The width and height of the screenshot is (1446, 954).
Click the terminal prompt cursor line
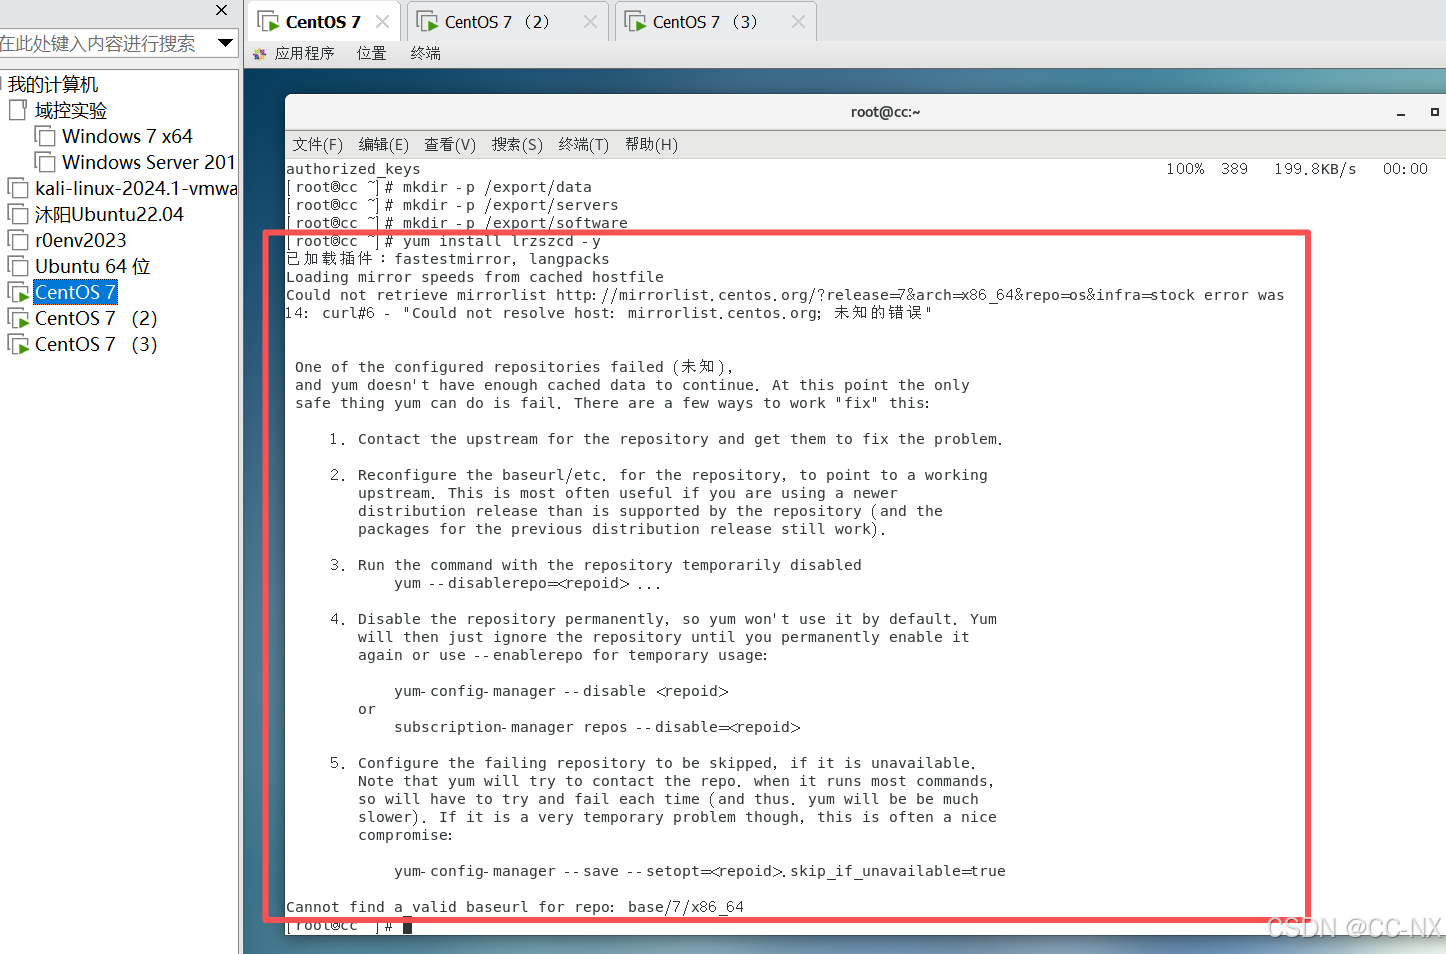[x=349, y=926]
